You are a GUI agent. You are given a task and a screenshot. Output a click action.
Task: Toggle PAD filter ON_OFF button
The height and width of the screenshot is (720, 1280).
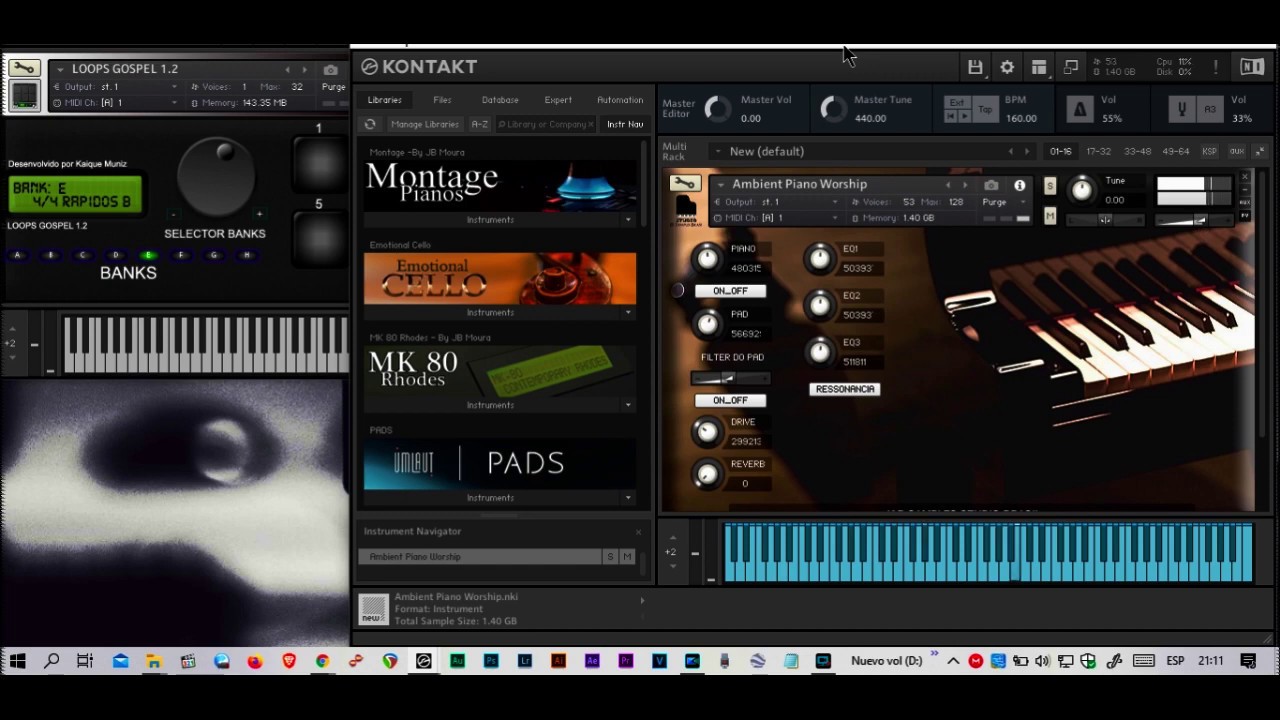(x=730, y=400)
